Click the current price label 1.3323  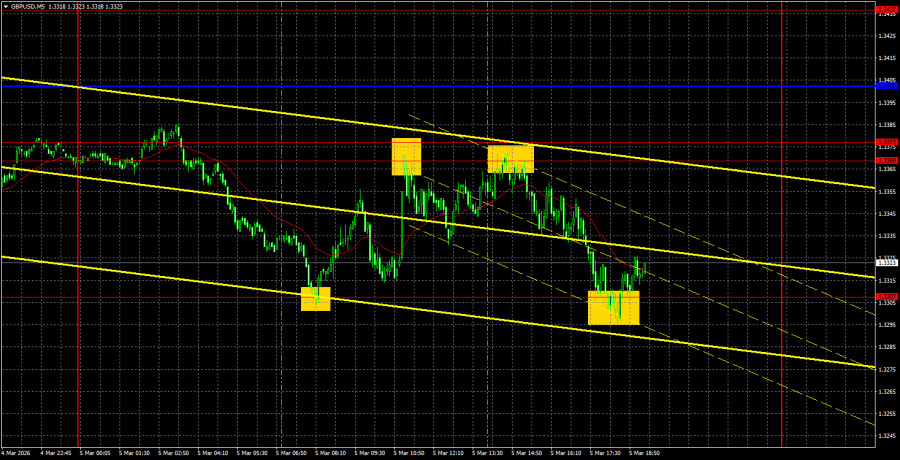[x=884, y=262]
